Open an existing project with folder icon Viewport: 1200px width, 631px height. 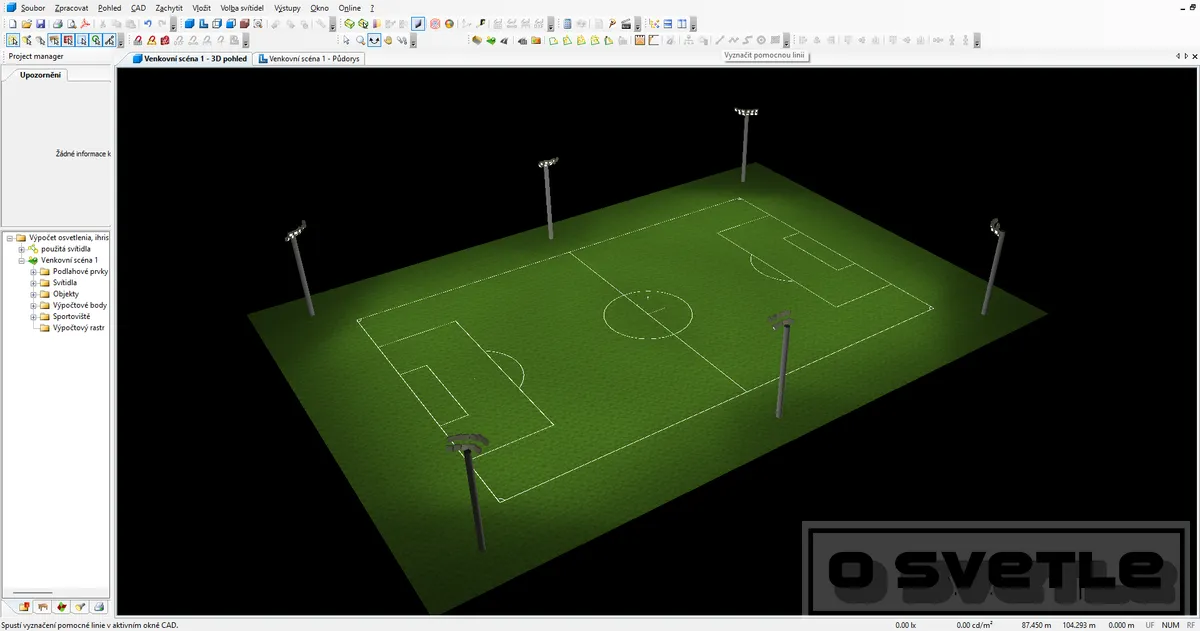click(26, 23)
